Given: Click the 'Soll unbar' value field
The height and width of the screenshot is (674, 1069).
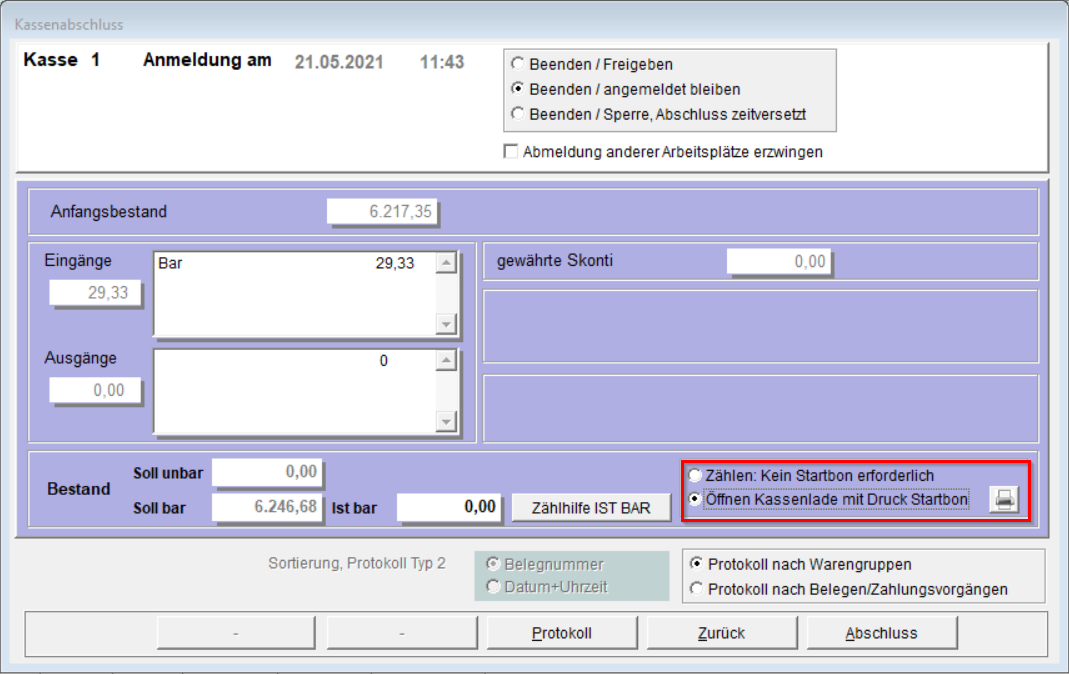Looking at the screenshot, I should point(267,472).
